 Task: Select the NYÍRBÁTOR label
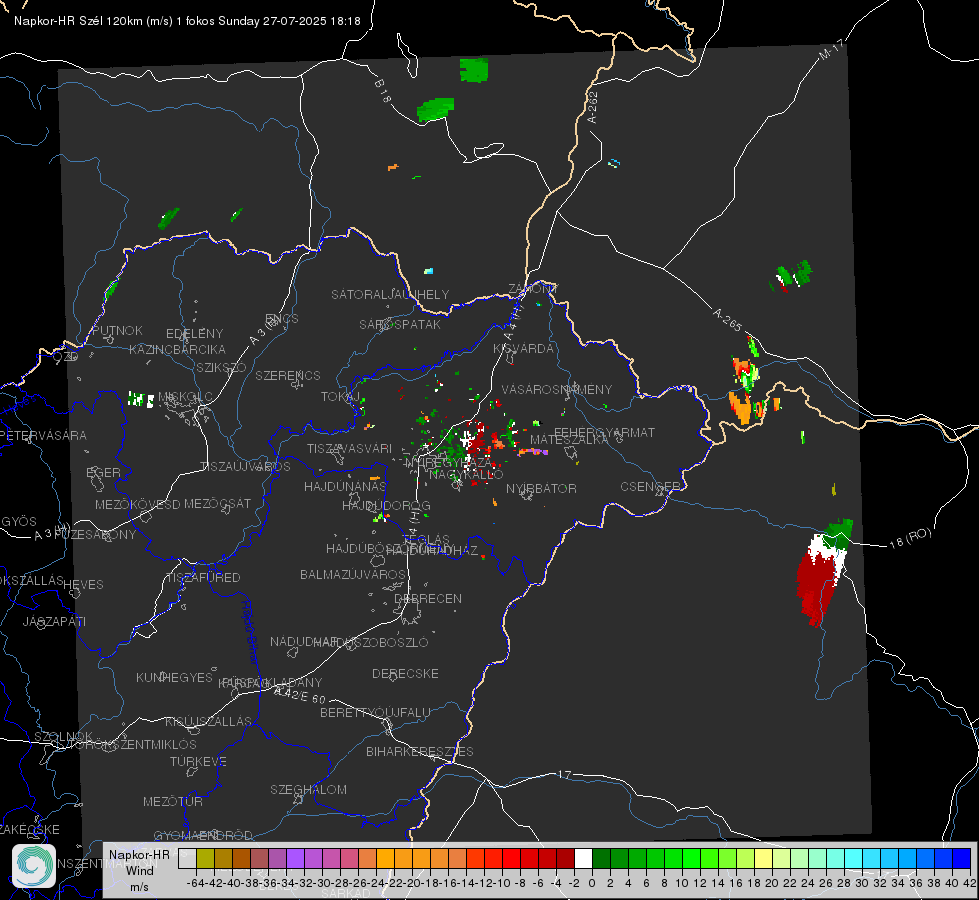[x=541, y=488]
